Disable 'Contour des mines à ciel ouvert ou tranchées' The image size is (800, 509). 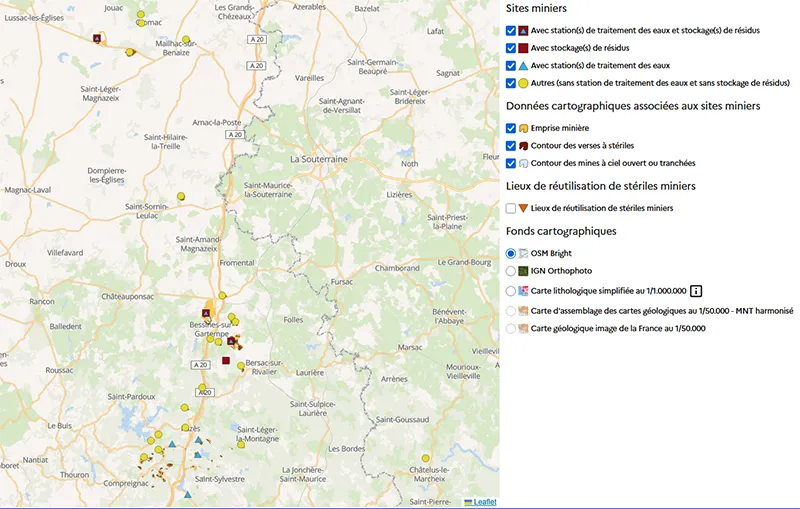coord(512,163)
